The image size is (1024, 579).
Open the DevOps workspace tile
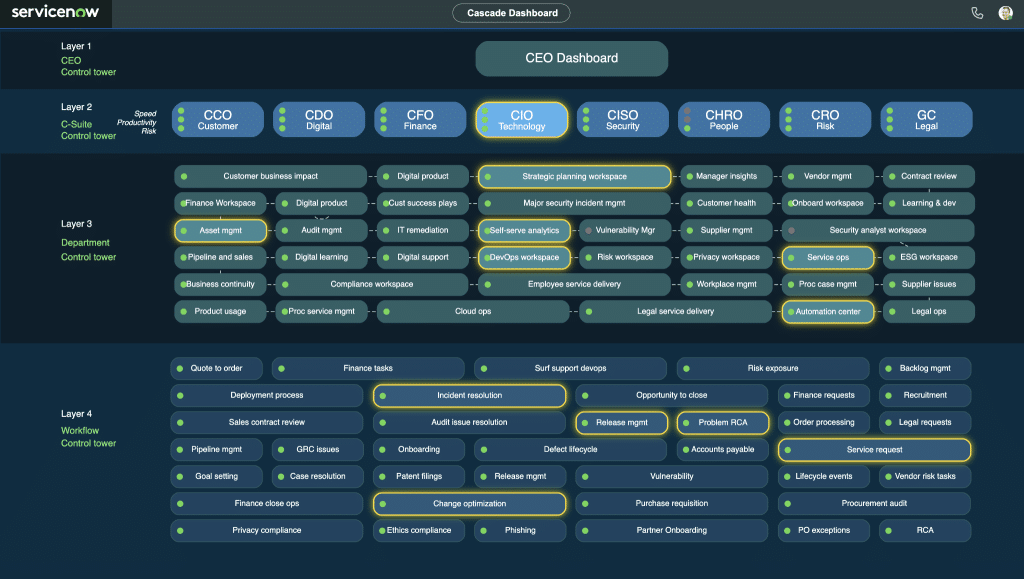(x=524, y=257)
